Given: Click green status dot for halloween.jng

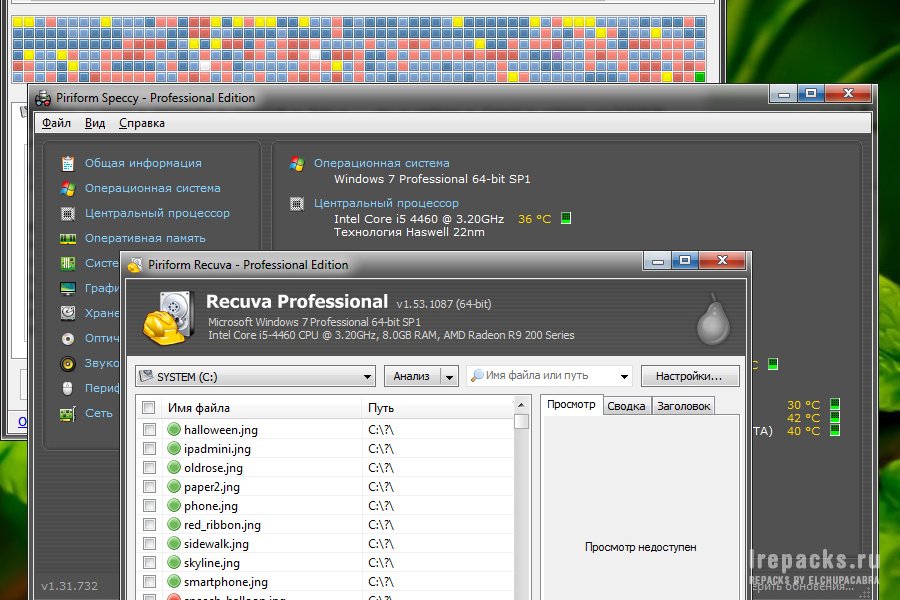Looking at the screenshot, I should click(174, 429).
